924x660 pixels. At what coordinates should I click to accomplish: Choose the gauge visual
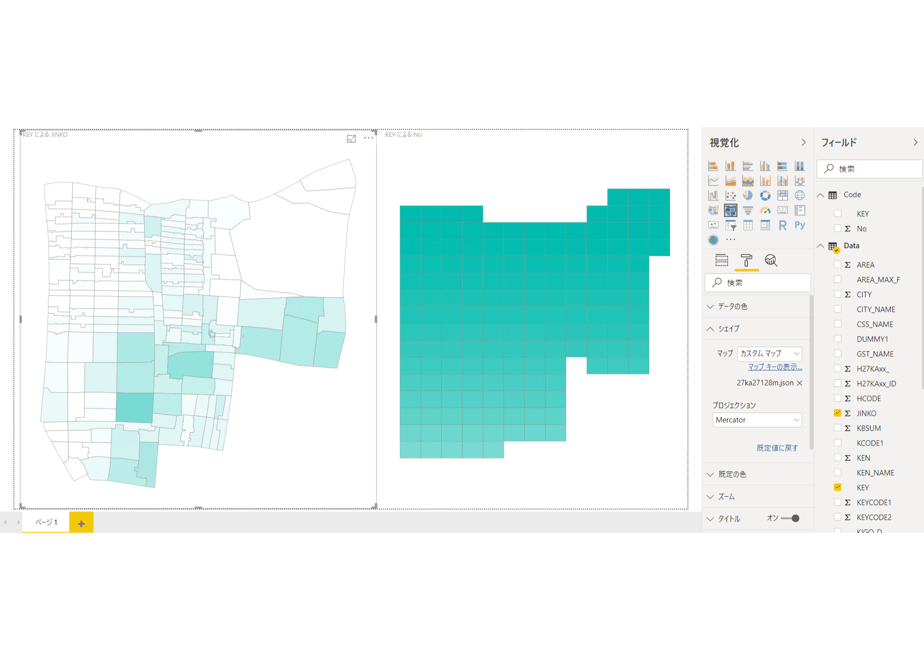click(765, 210)
